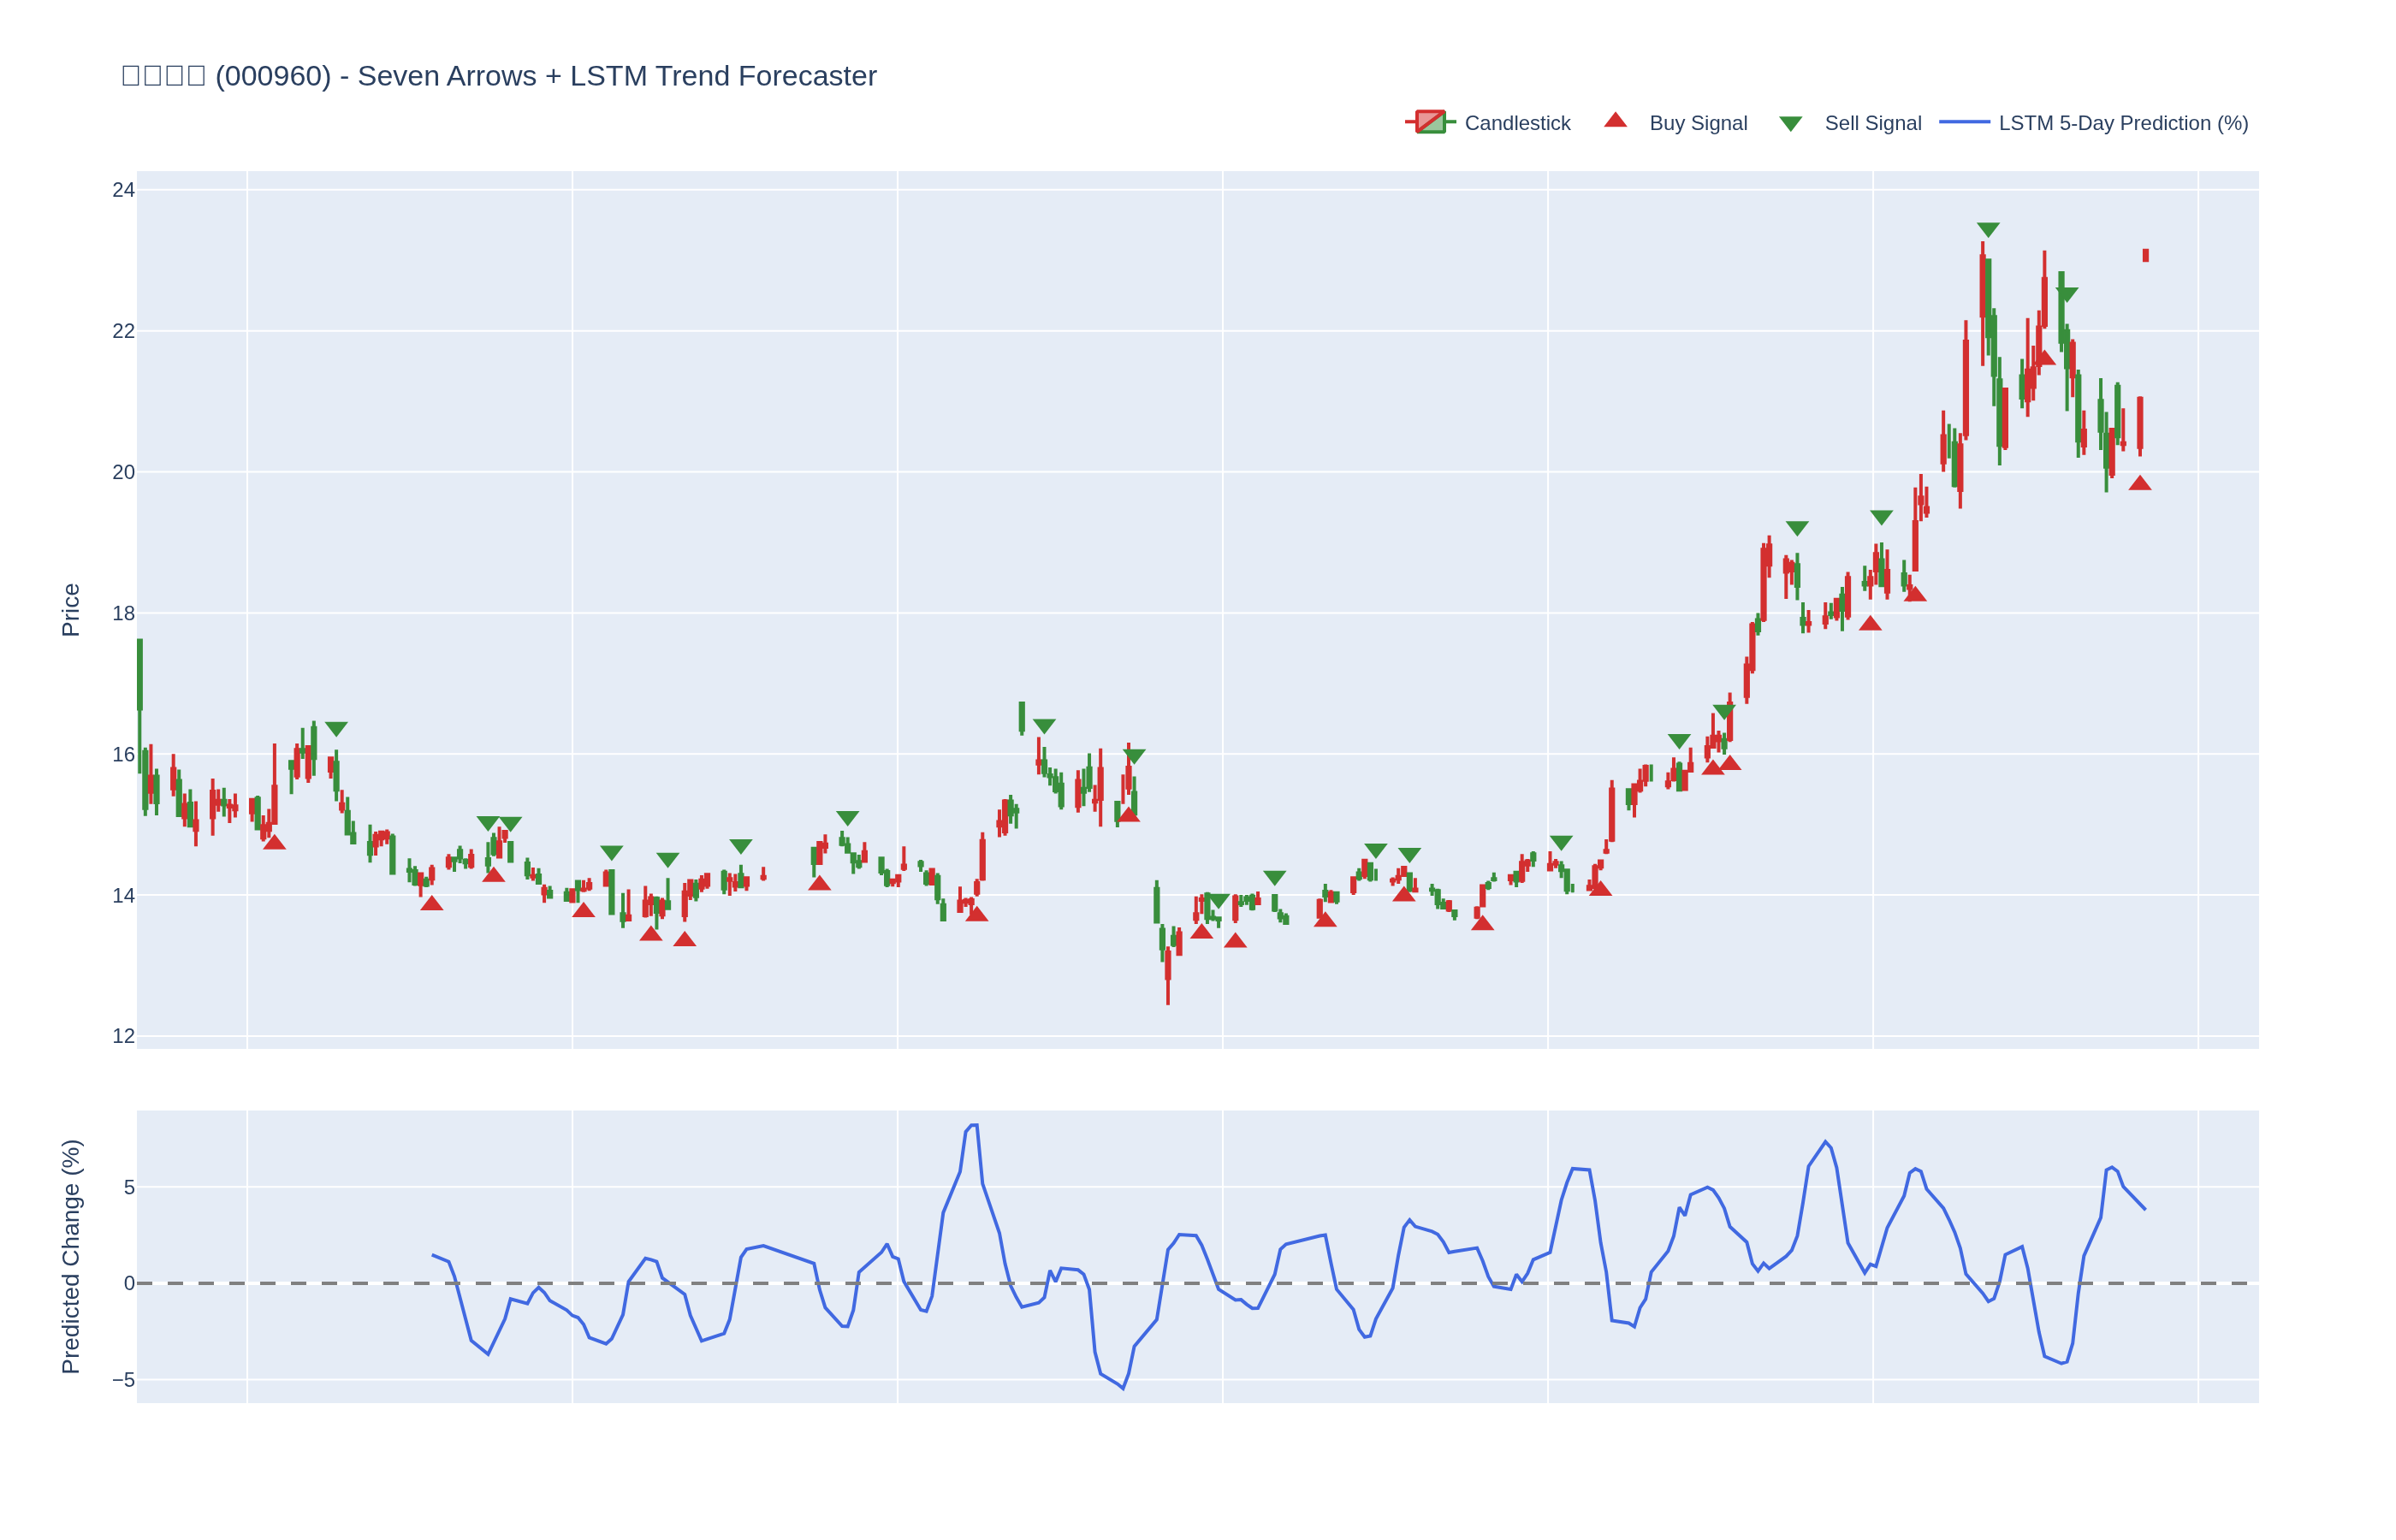This screenshot has width=2396, height=1540.
Task: Click the 24 tick label on price axis
Action: point(123,190)
